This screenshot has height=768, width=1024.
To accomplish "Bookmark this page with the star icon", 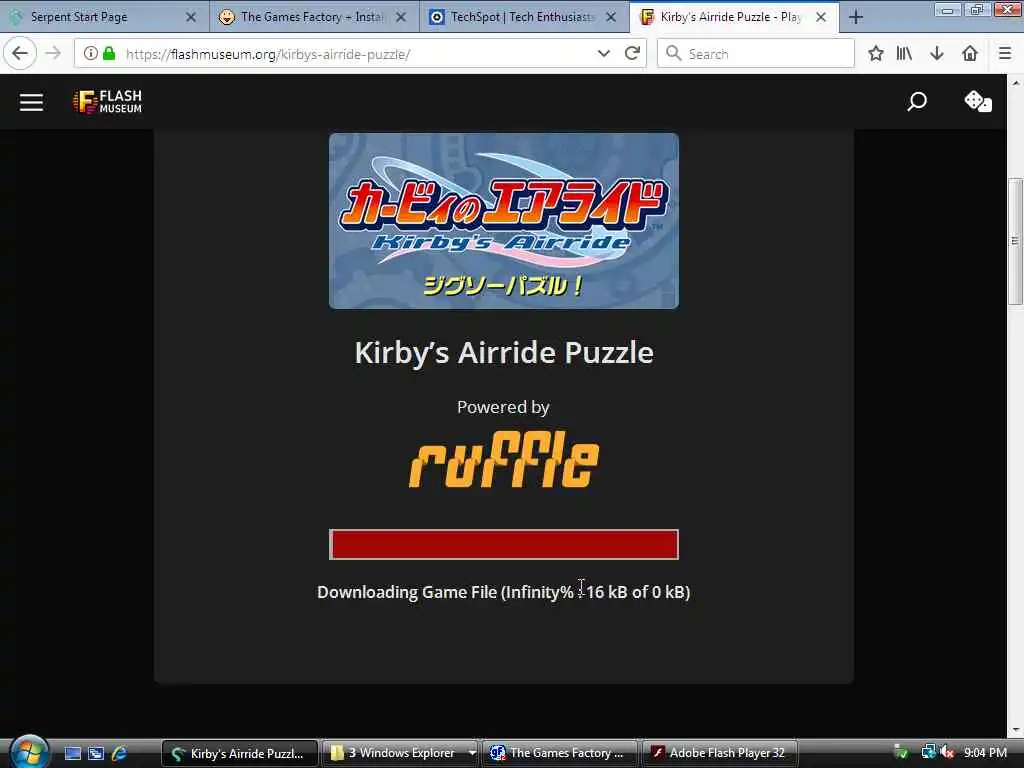I will pos(876,54).
